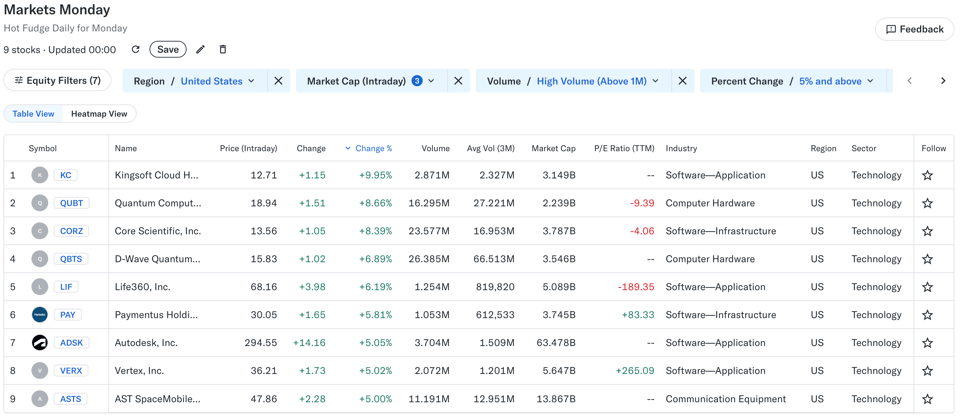The image size is (960, 419).
Task: Remove the Market Cap (Intraday) filter
Action: (458, 81)
